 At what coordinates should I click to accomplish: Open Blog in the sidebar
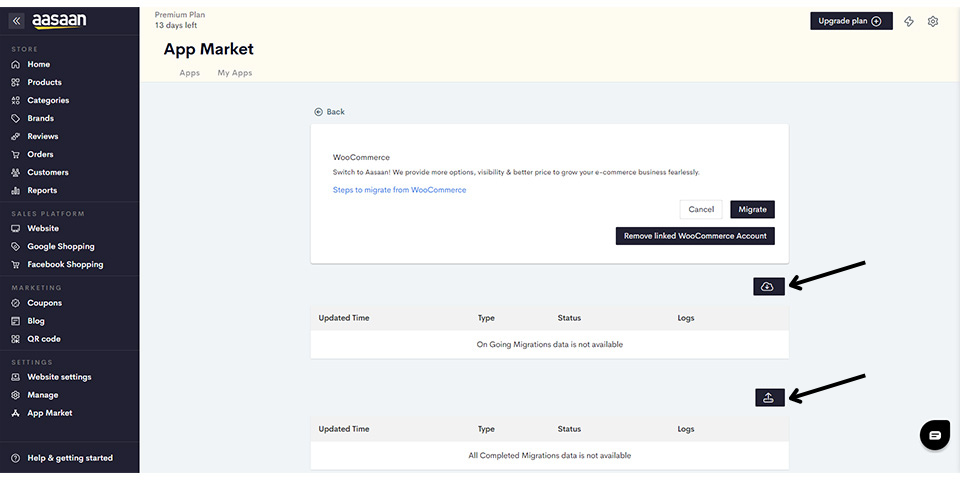pyautogui.click(x=36, y=321)
